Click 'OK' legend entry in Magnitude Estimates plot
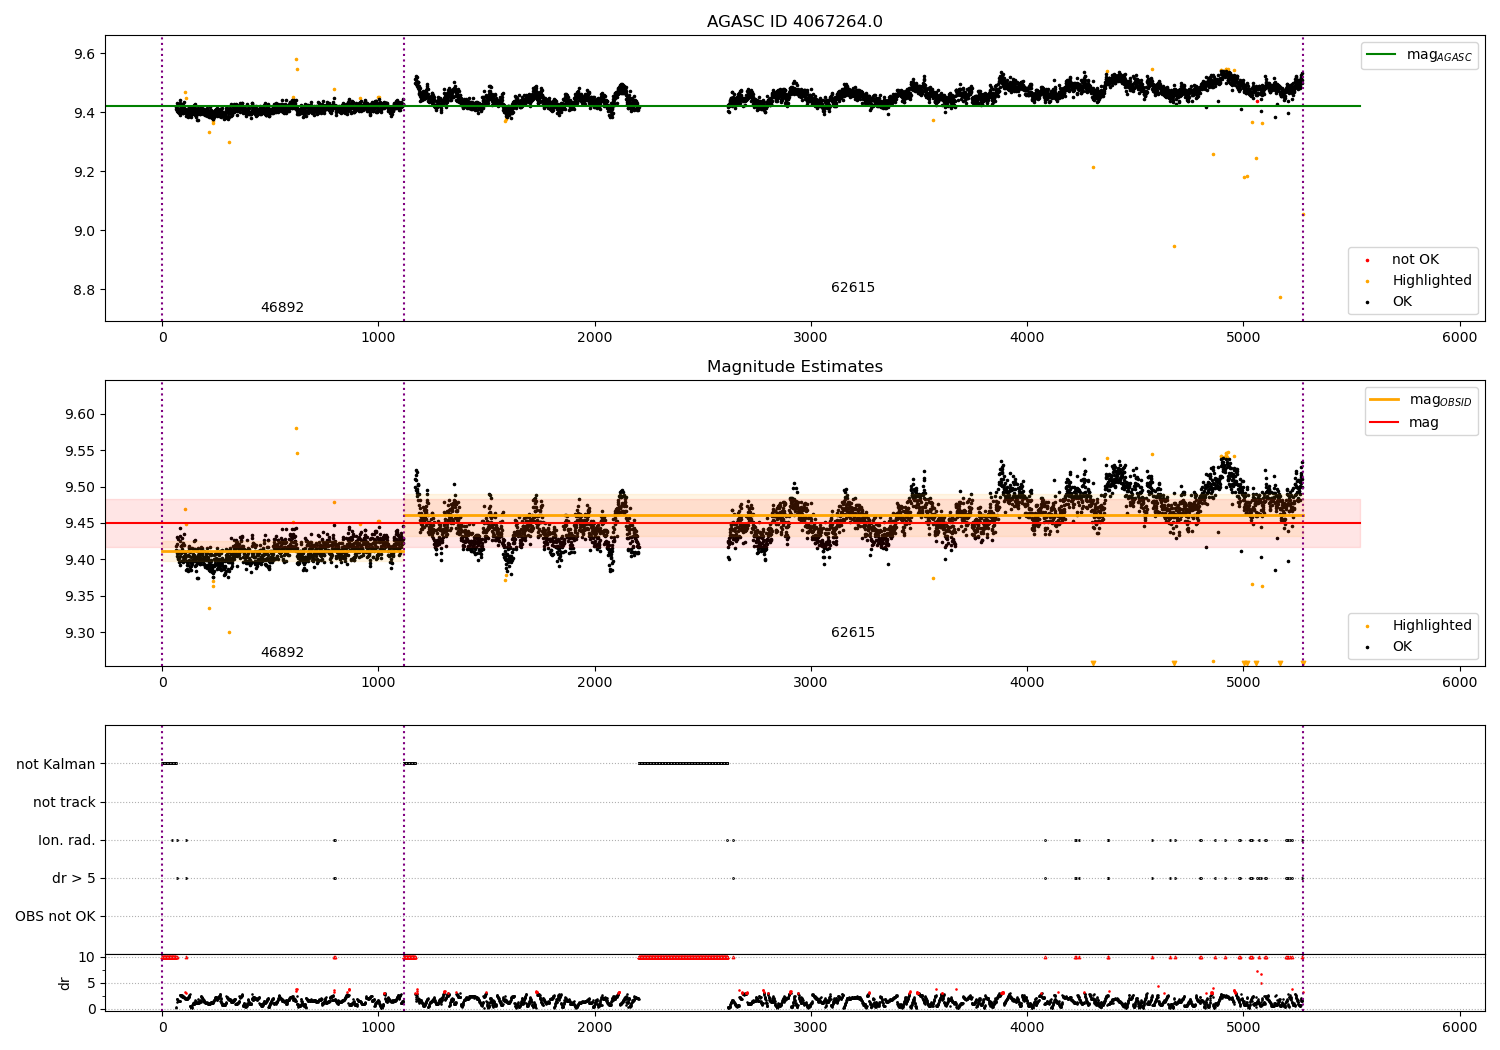1500x1050 pixels. click(1402, 647)
